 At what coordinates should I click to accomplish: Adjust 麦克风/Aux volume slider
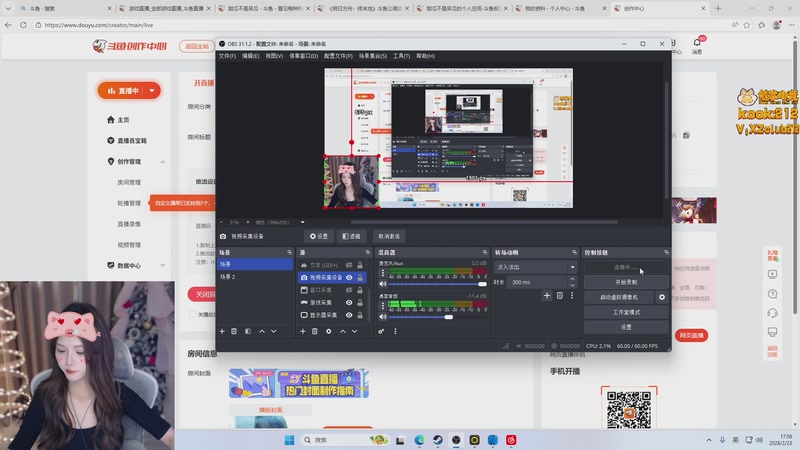(482, 284)
